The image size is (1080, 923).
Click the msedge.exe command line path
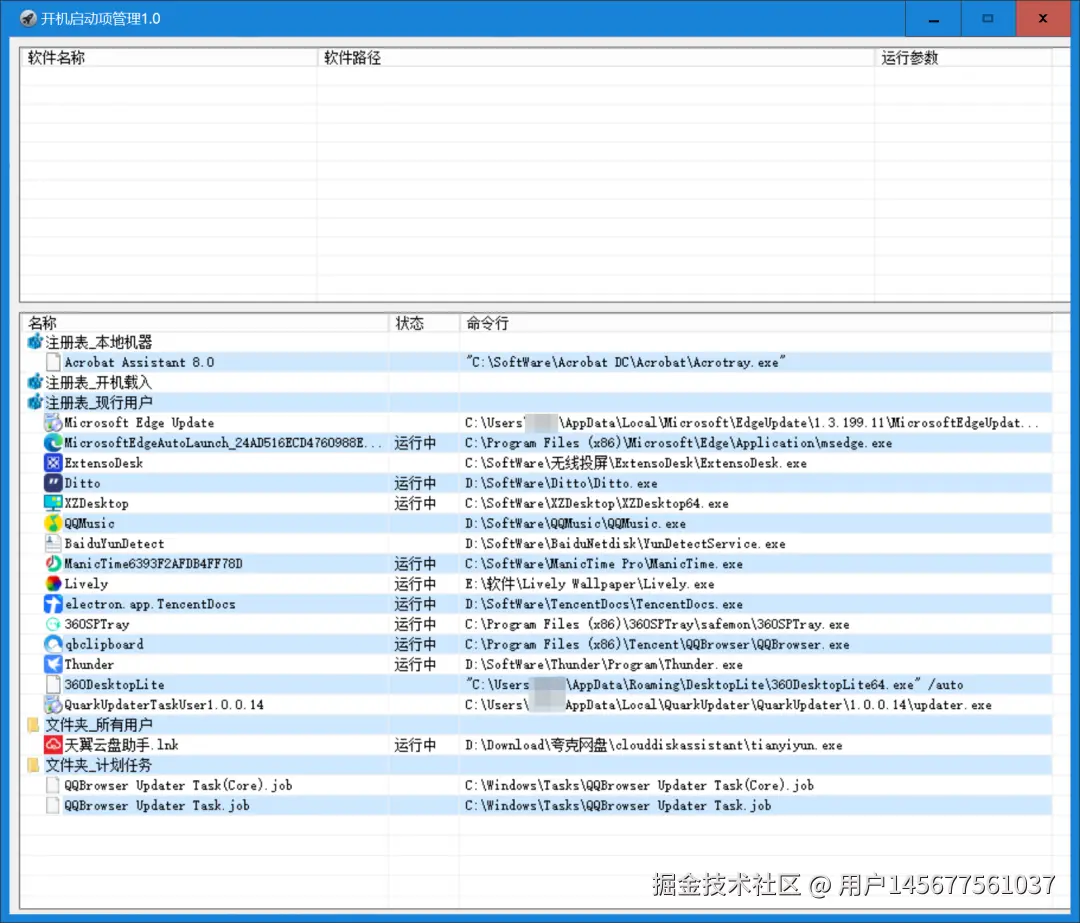(x=678, y=443)
